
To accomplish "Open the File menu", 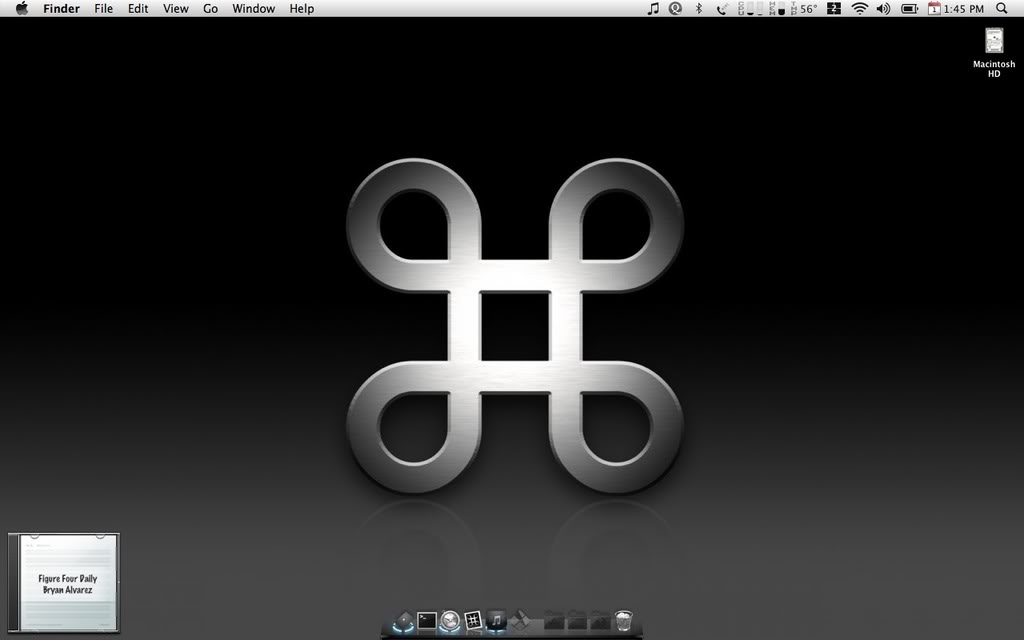I will [x=103, y=8].
